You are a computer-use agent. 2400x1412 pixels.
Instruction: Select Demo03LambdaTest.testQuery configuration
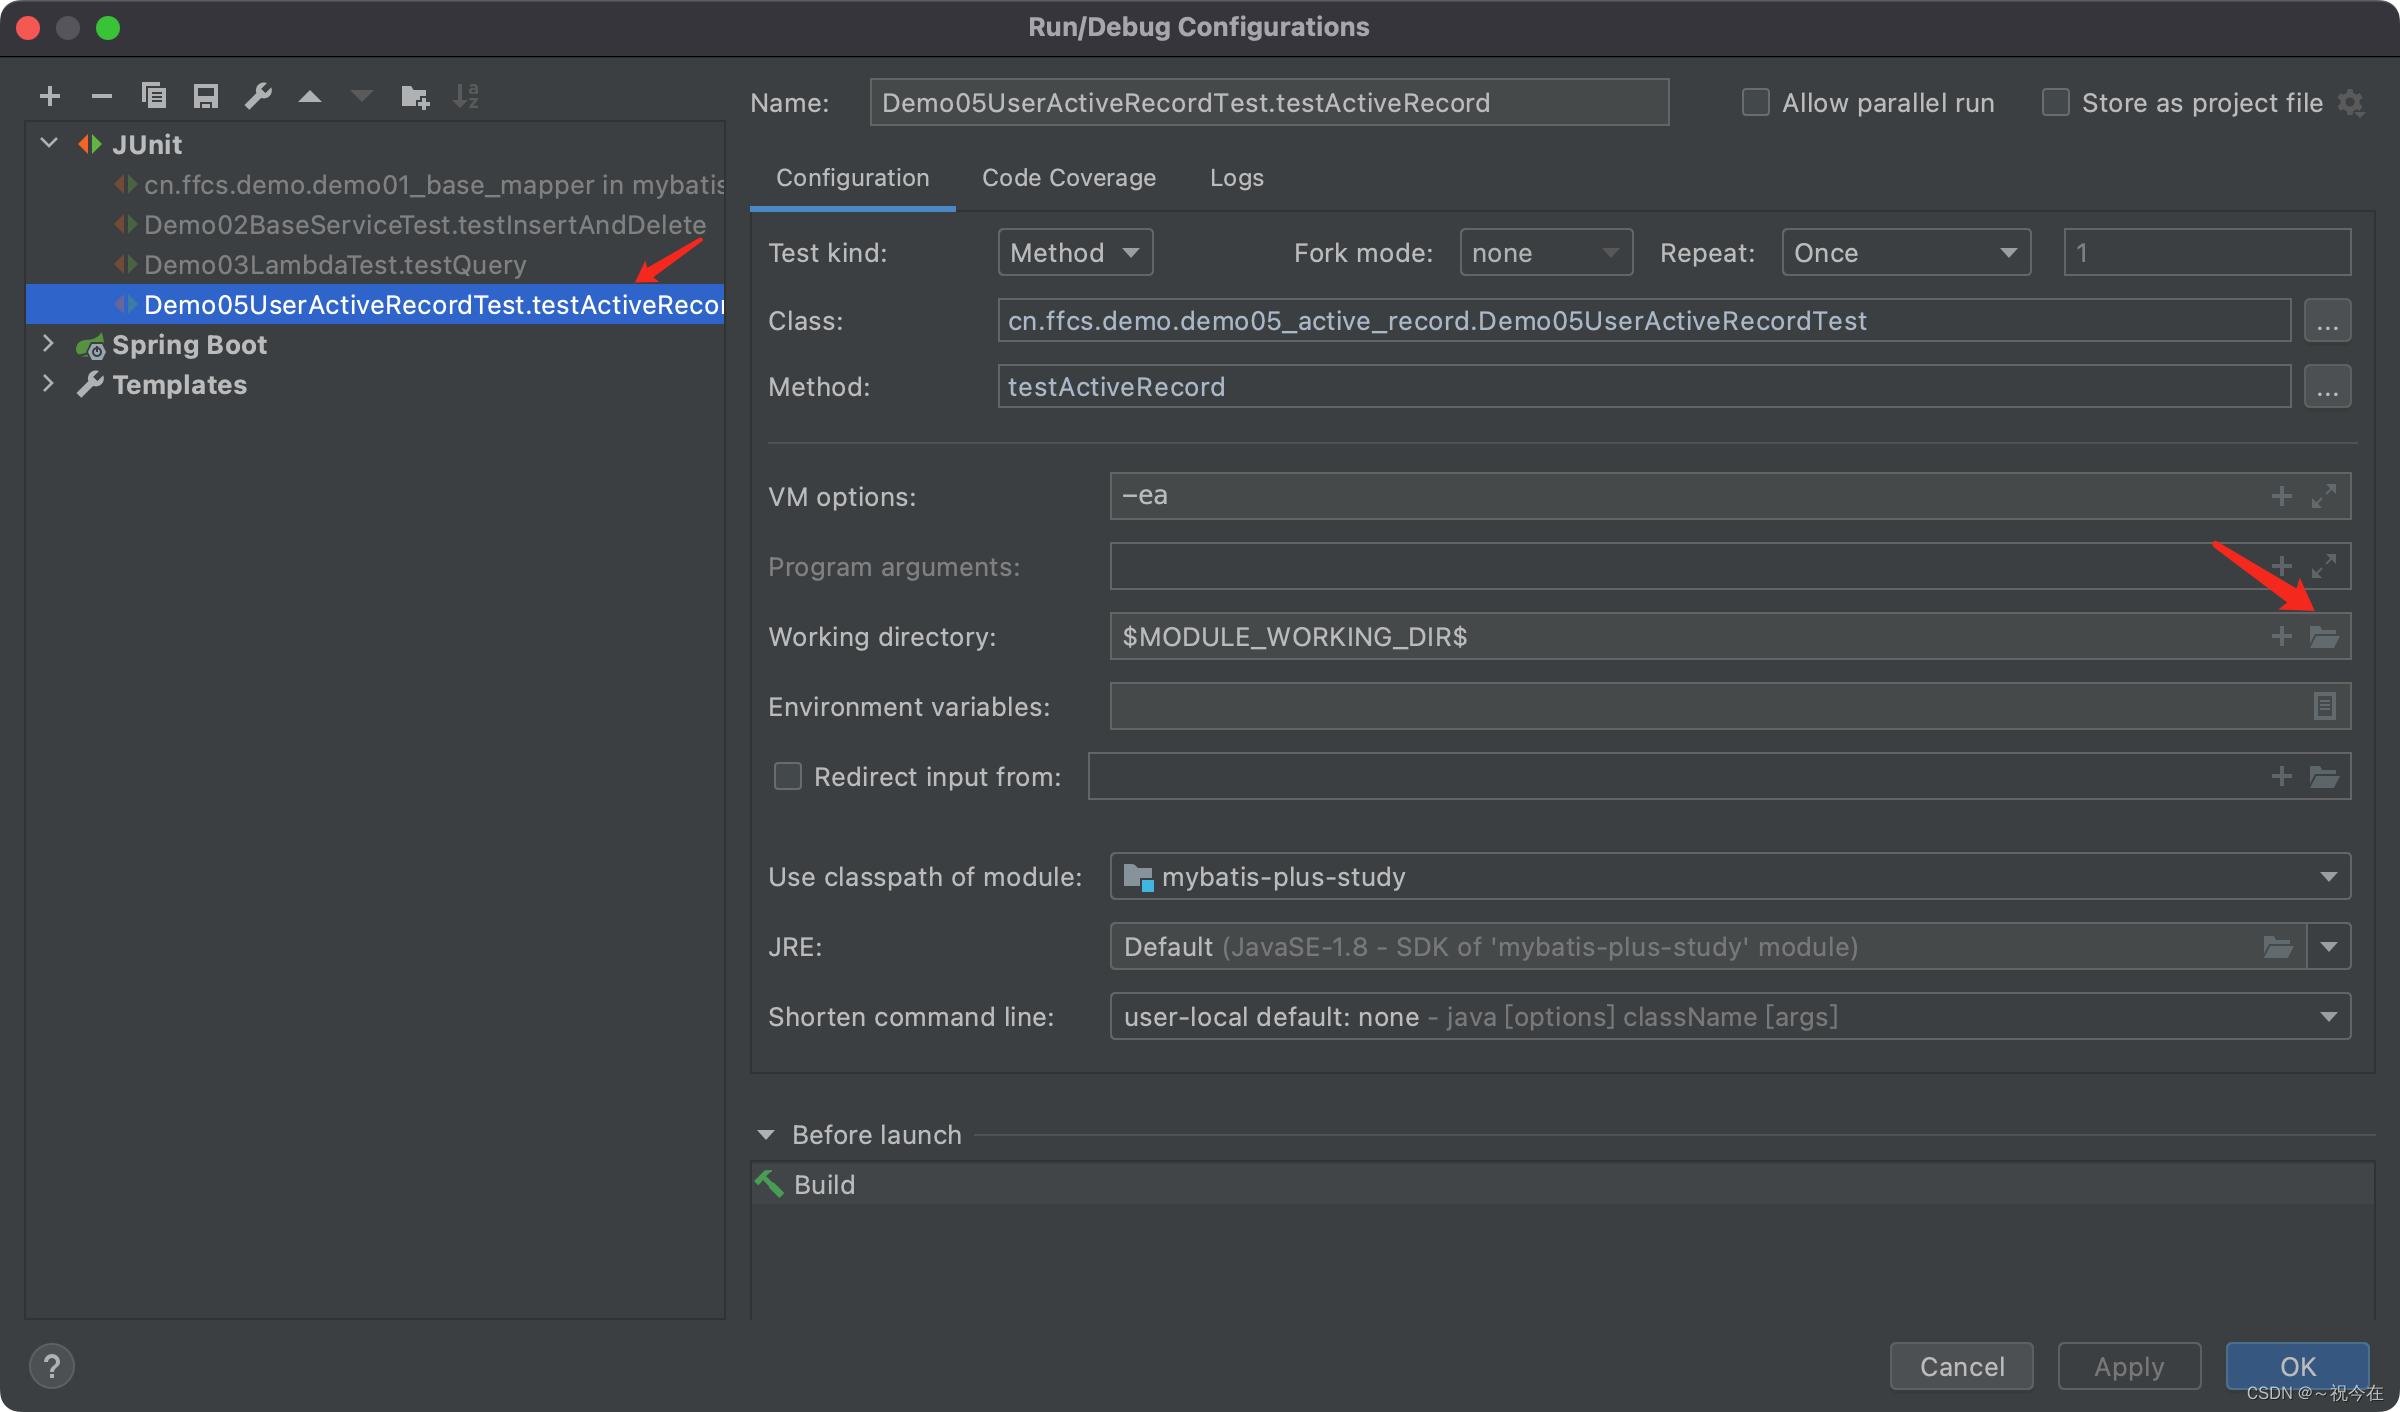click(x=335, y=265)
